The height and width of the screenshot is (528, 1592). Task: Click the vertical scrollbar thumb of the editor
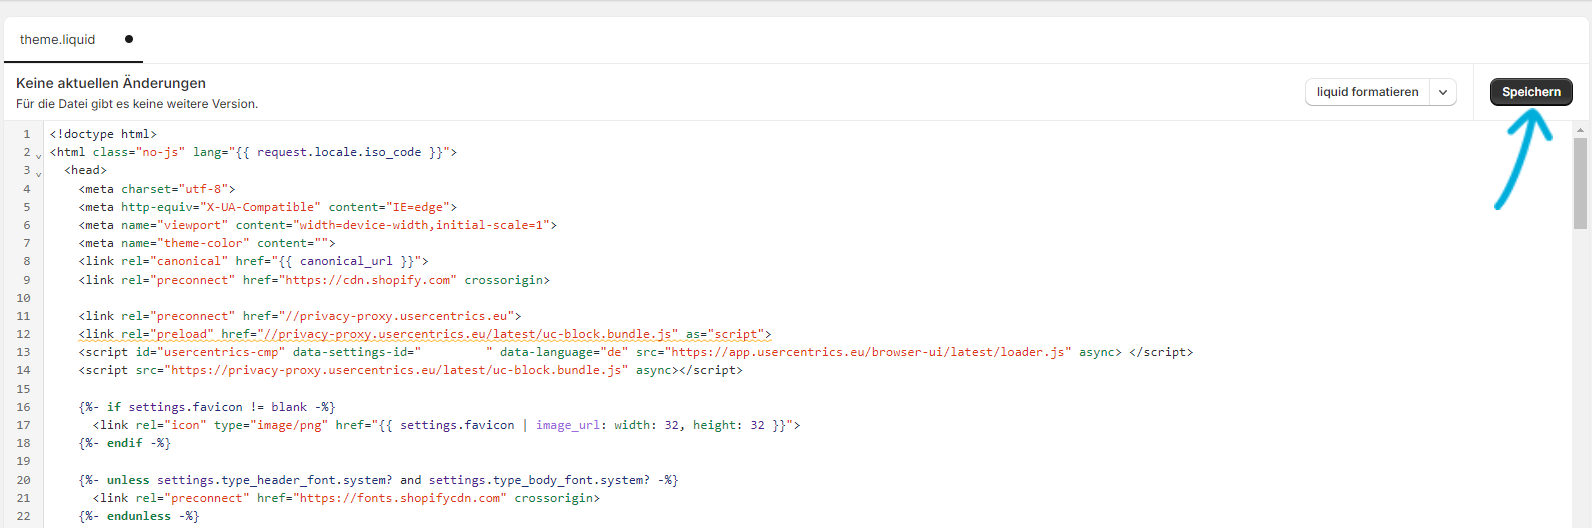pyautogui.click(x=1580, y=183)
